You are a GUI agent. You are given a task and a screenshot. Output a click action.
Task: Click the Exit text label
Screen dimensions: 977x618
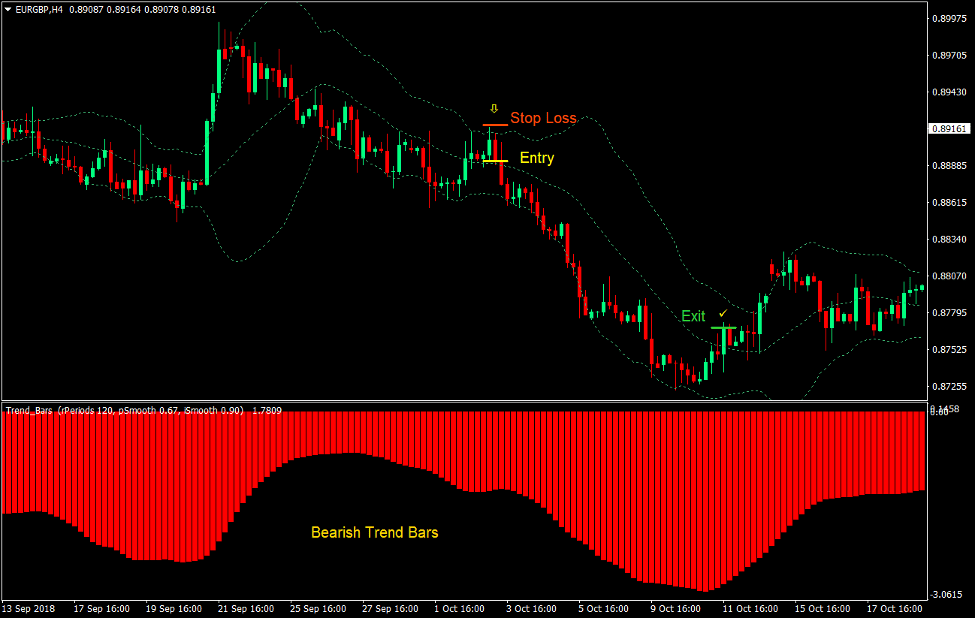tap(694, 316)
